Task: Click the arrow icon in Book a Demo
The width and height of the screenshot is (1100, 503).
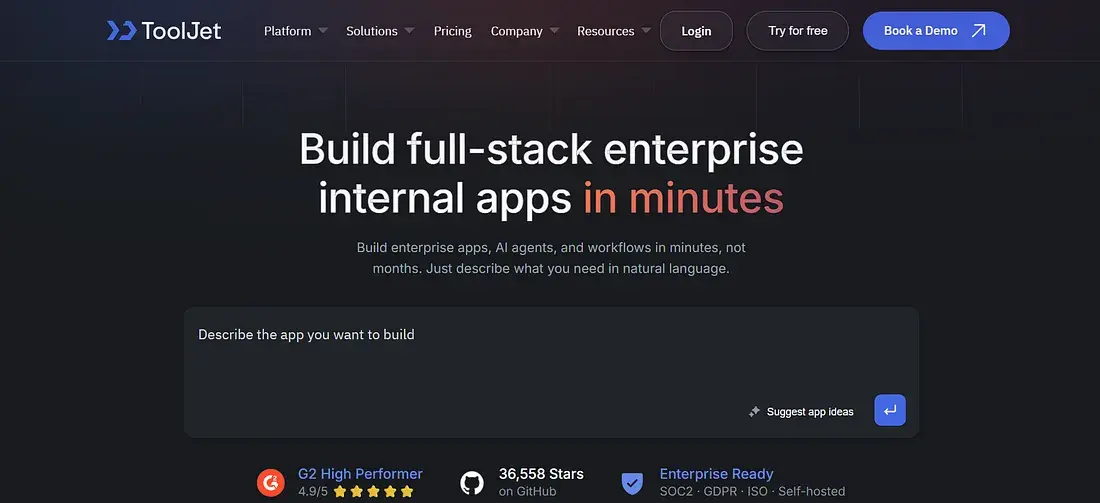Action: [979, 31]
